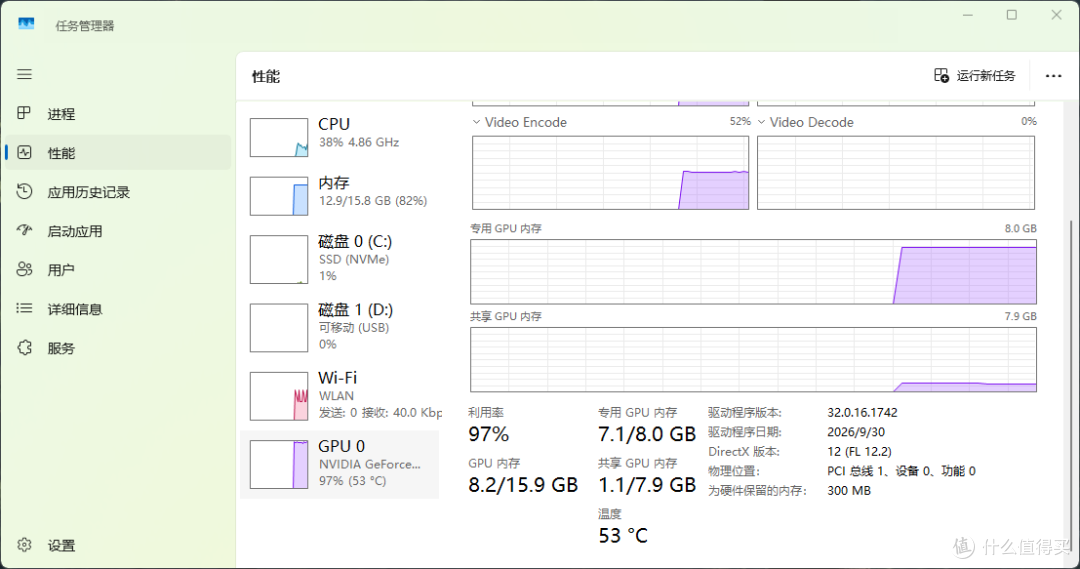Click 运行新任务 button
The height and width of the screenshot is (569, 1080).
(975, 76)
